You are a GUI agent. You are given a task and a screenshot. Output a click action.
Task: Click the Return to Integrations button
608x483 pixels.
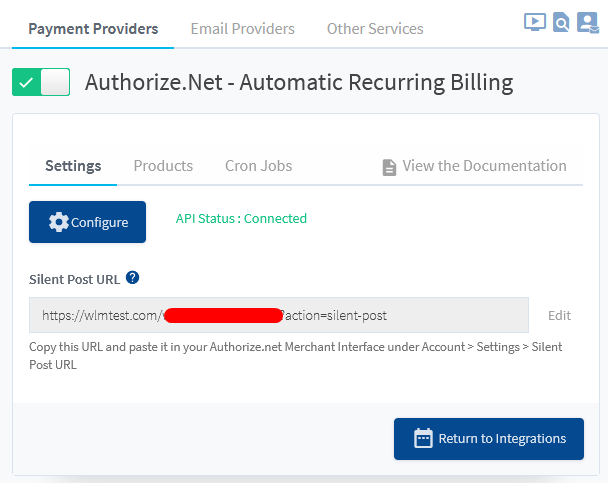click(x=489, y=439)
